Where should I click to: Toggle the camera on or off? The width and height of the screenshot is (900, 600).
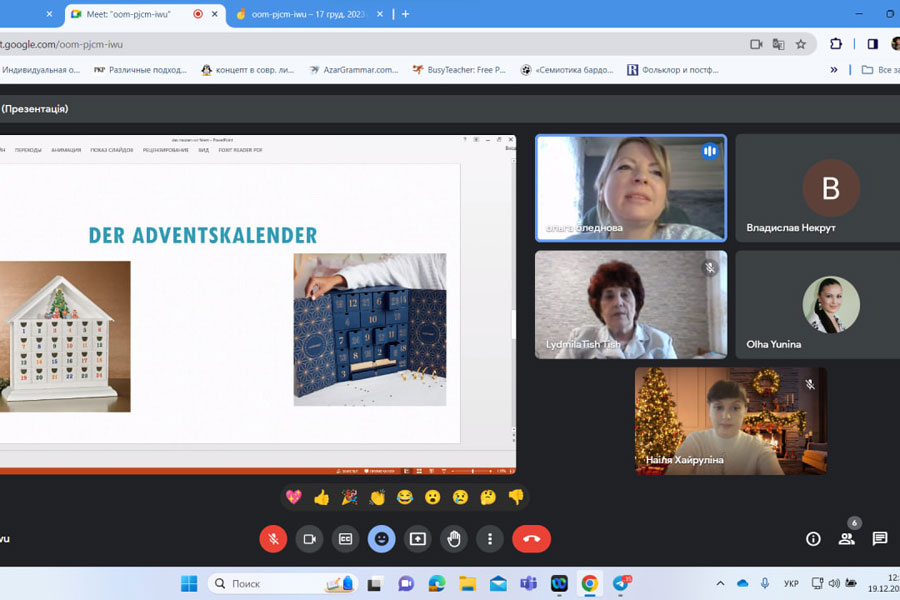309,539
